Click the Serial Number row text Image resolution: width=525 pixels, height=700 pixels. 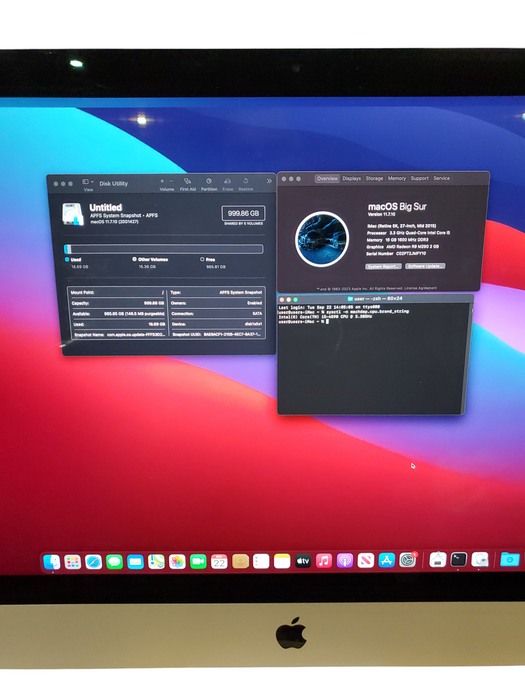pyautogui.click(x=396, y=253)
